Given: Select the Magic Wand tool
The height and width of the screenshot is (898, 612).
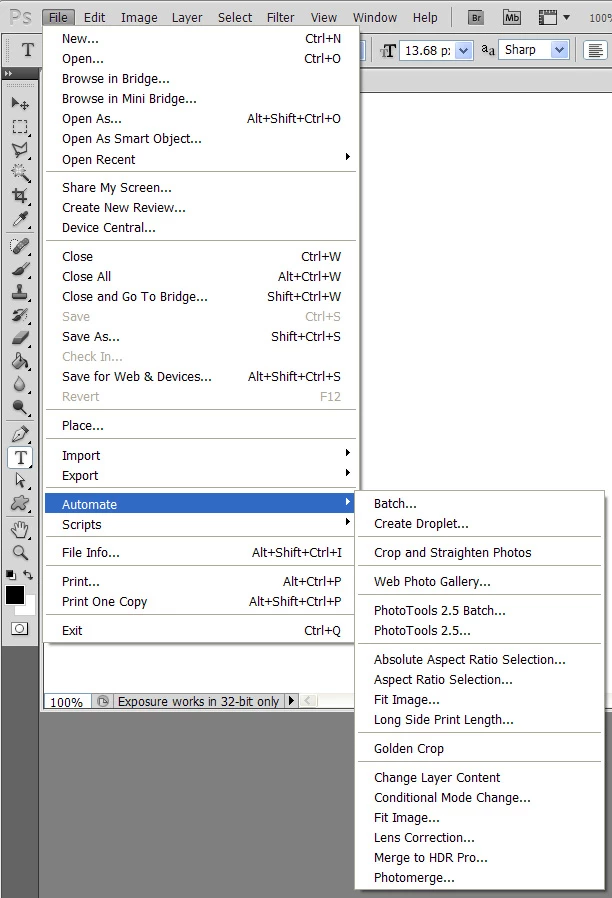Looking at the screenshot, I should coord(20,172).
